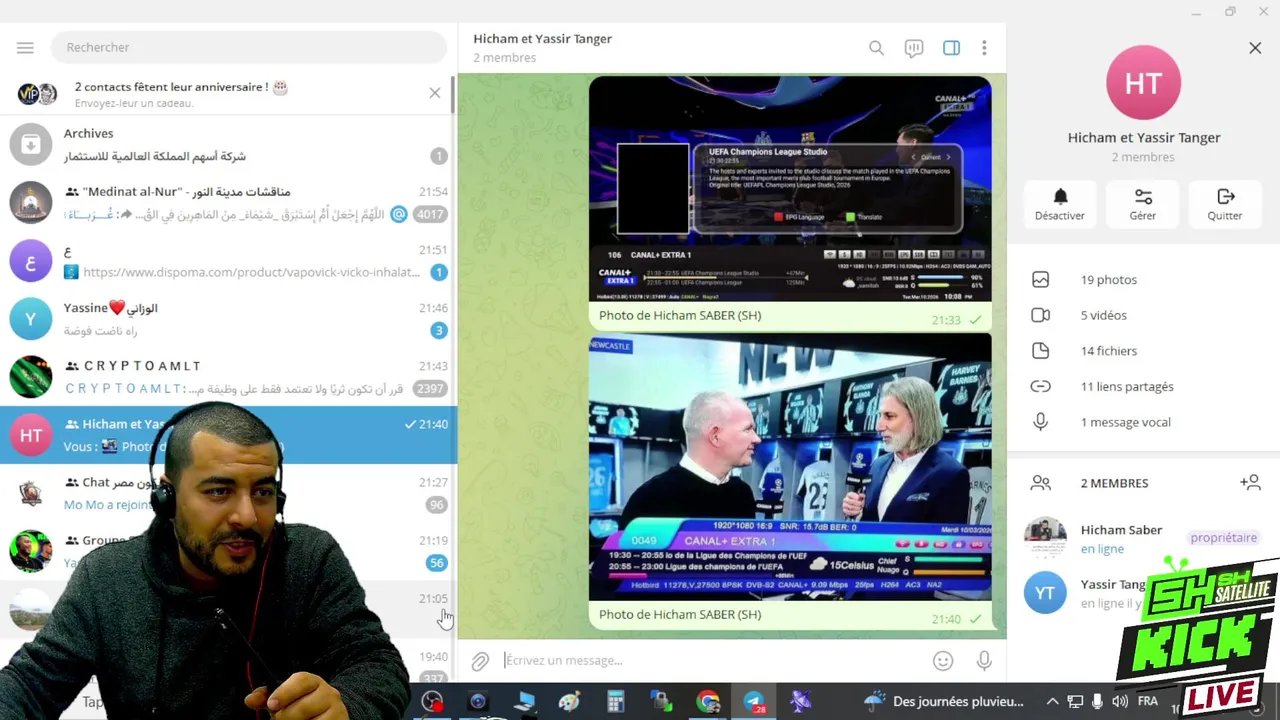Click the unread badge 2397
1280x720 pixels.
[x=430, y=388]
